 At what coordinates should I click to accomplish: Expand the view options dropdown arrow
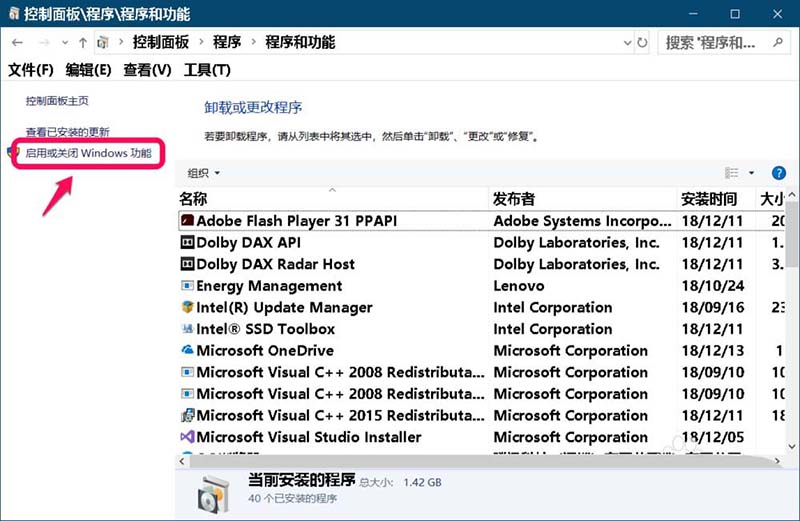pos(752,173)
